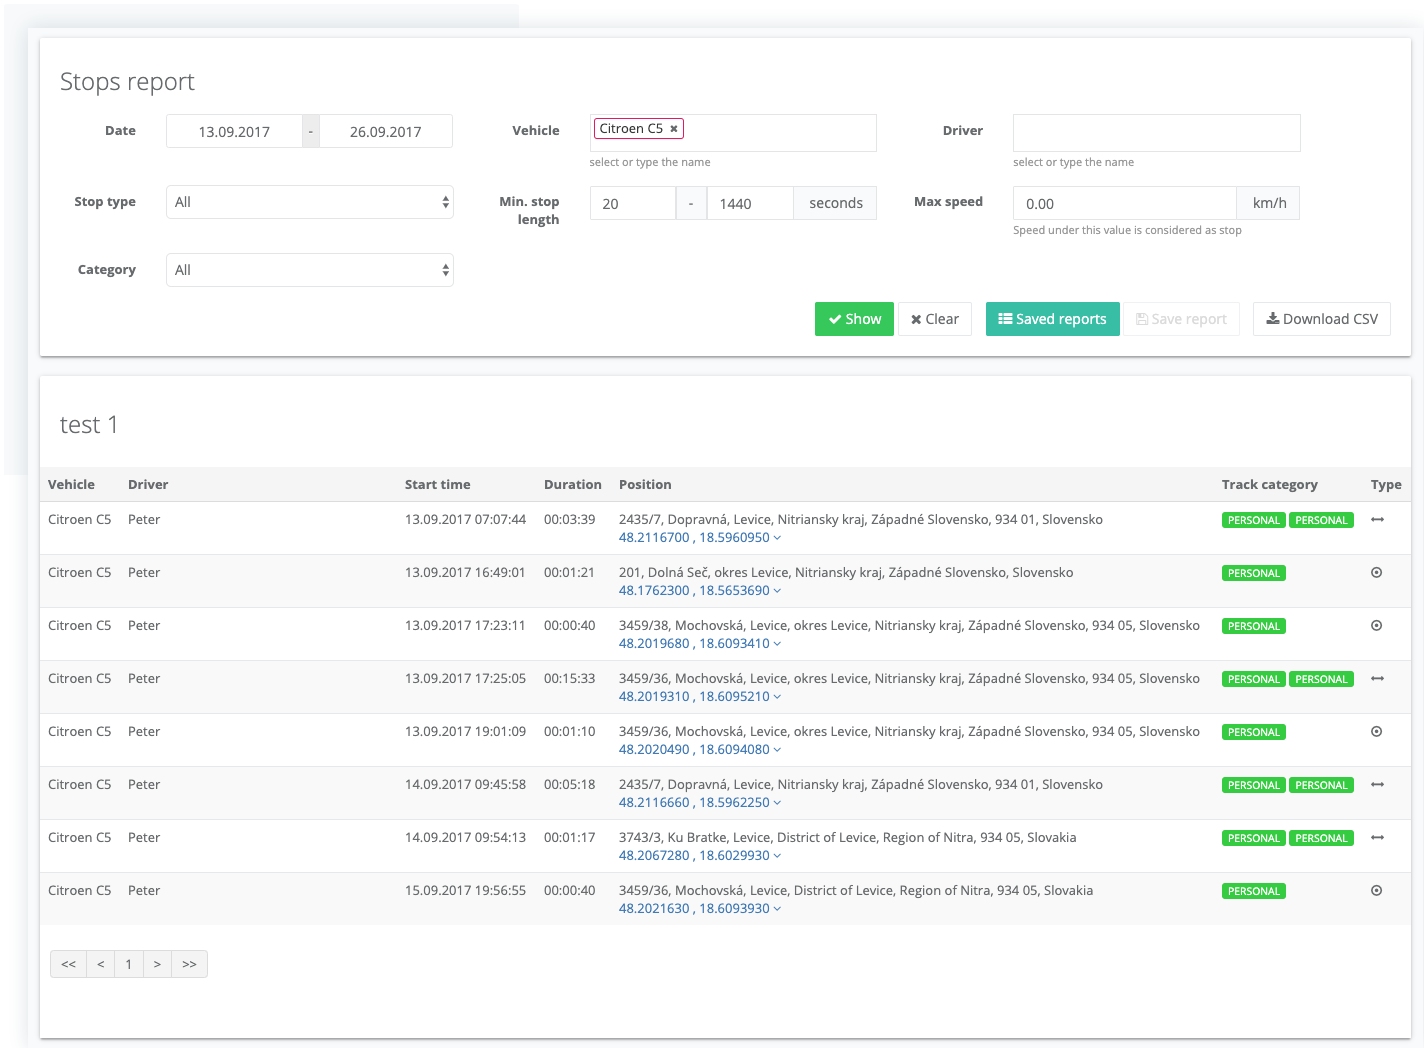This screenshot has height=1048, width=1424.
Task: Click the type icon for 14.09.2017 09:45:58 row
Action: tap(1377, 785)
